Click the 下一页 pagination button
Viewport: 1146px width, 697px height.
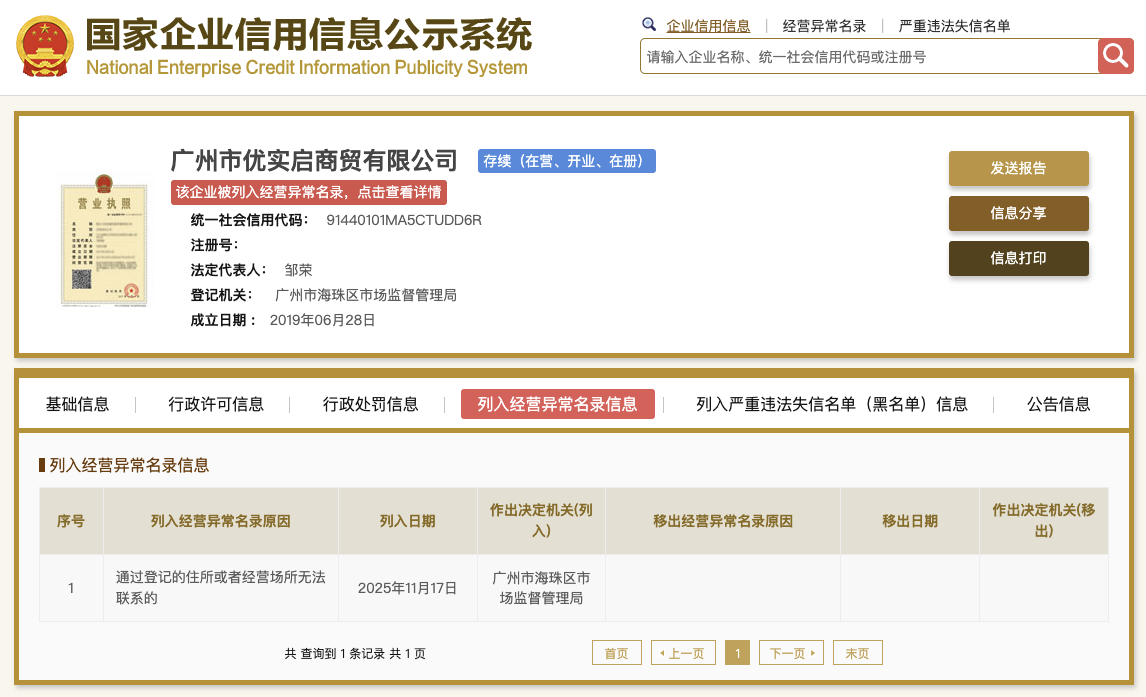(x=791, y=652)
